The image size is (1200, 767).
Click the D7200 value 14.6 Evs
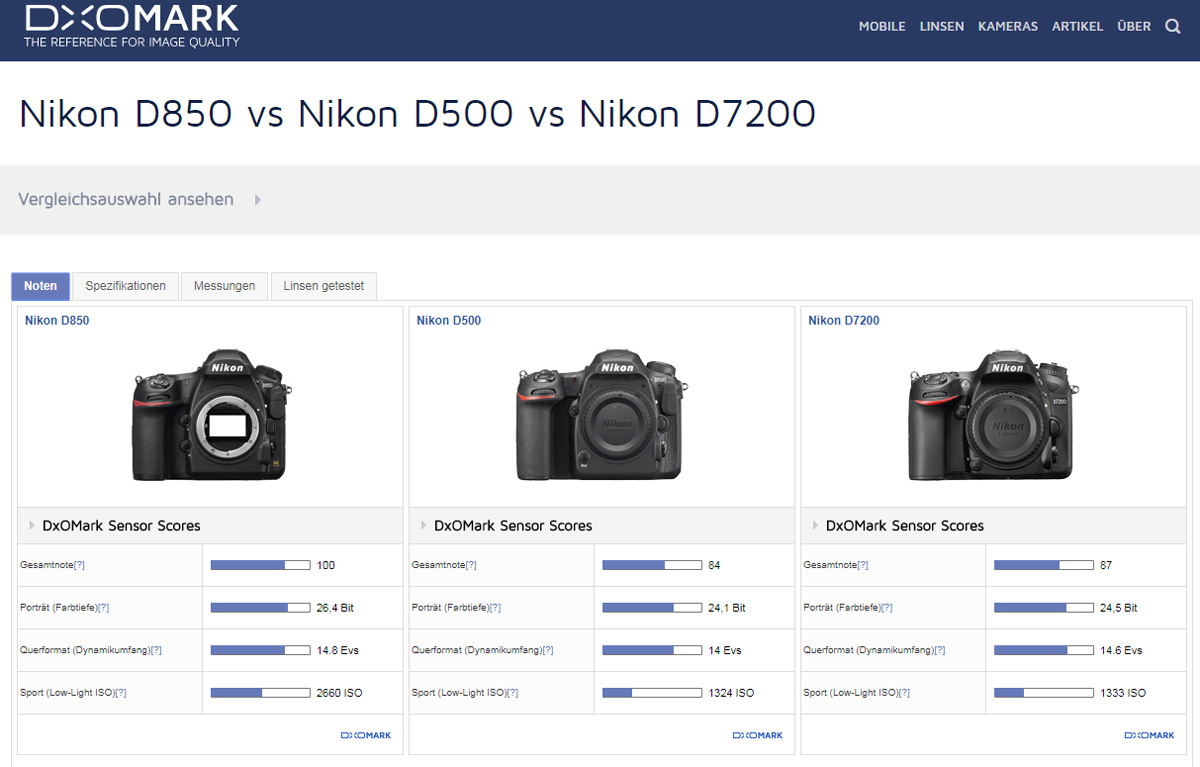pyautogui.click(x=1121, y=651)
